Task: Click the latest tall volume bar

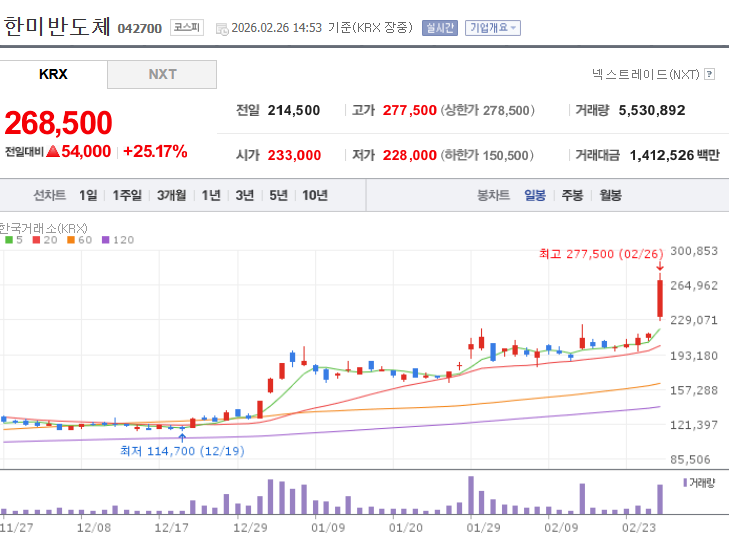Action: [x=660, y=499]
